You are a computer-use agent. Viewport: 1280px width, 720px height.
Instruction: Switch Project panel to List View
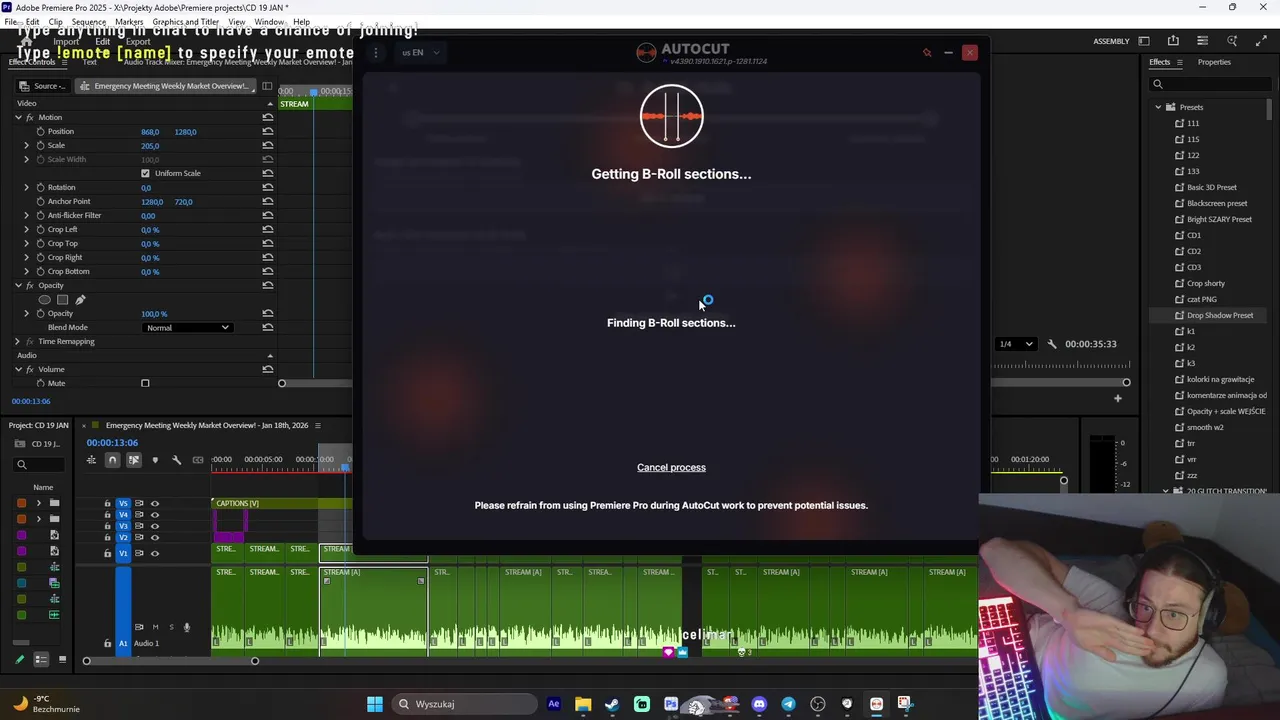point(41,660)
